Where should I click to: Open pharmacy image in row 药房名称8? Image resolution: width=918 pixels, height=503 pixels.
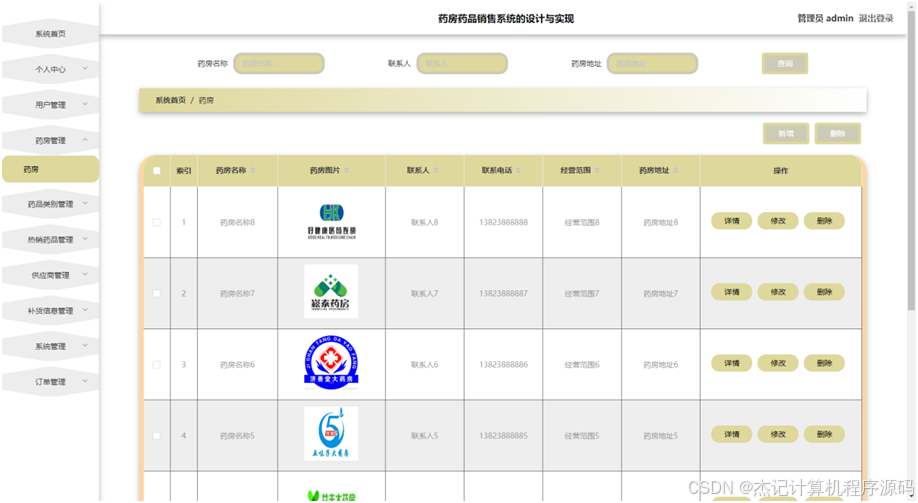click(x=331, y=221)
